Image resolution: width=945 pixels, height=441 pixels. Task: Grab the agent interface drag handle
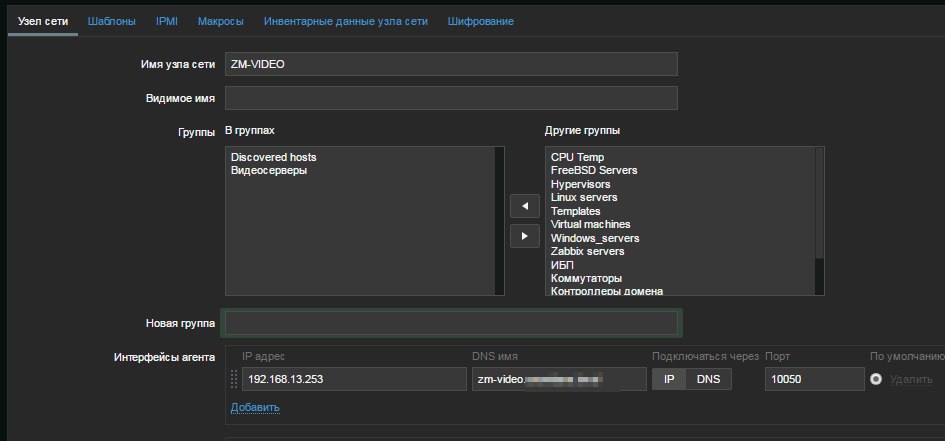click(x=234, y=380)
